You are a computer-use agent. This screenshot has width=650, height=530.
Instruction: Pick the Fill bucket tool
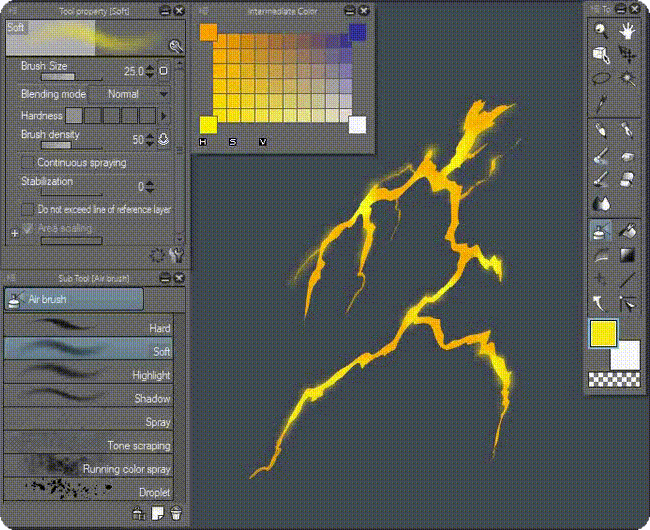click(x=628, y=231)
